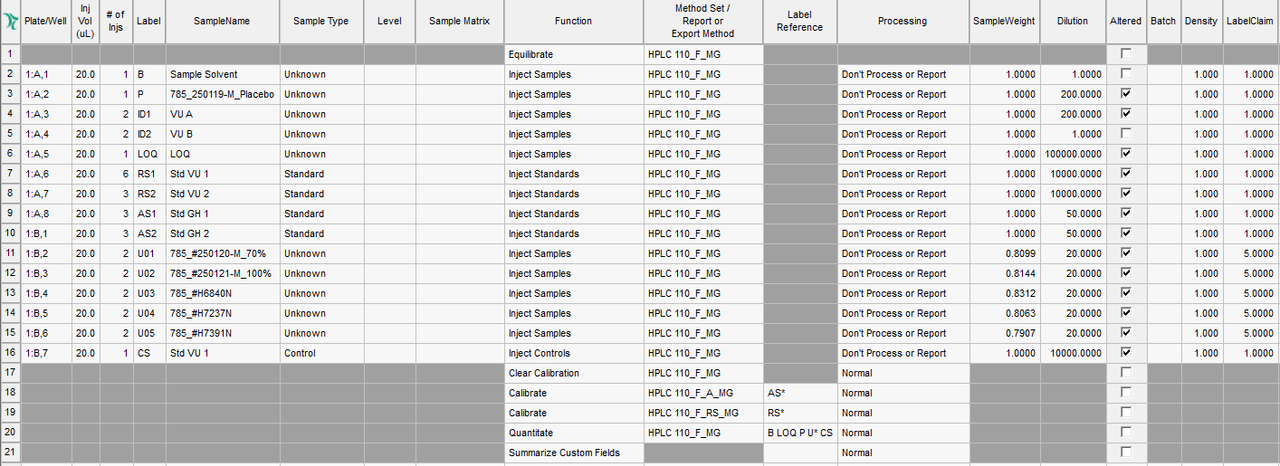Click the Dilution column header

[1073, 21]
